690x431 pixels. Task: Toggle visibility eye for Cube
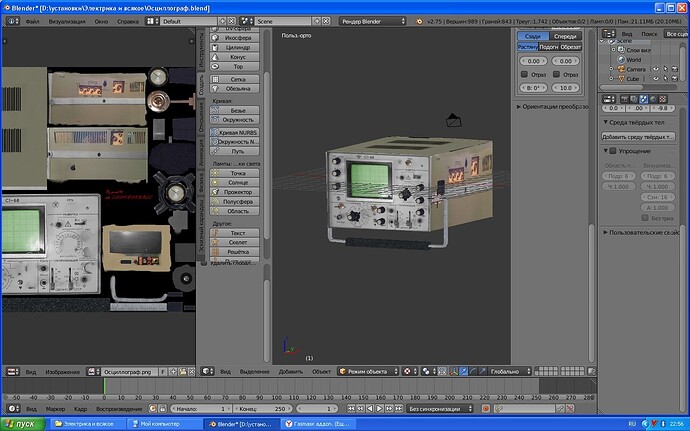click(656, 79)
